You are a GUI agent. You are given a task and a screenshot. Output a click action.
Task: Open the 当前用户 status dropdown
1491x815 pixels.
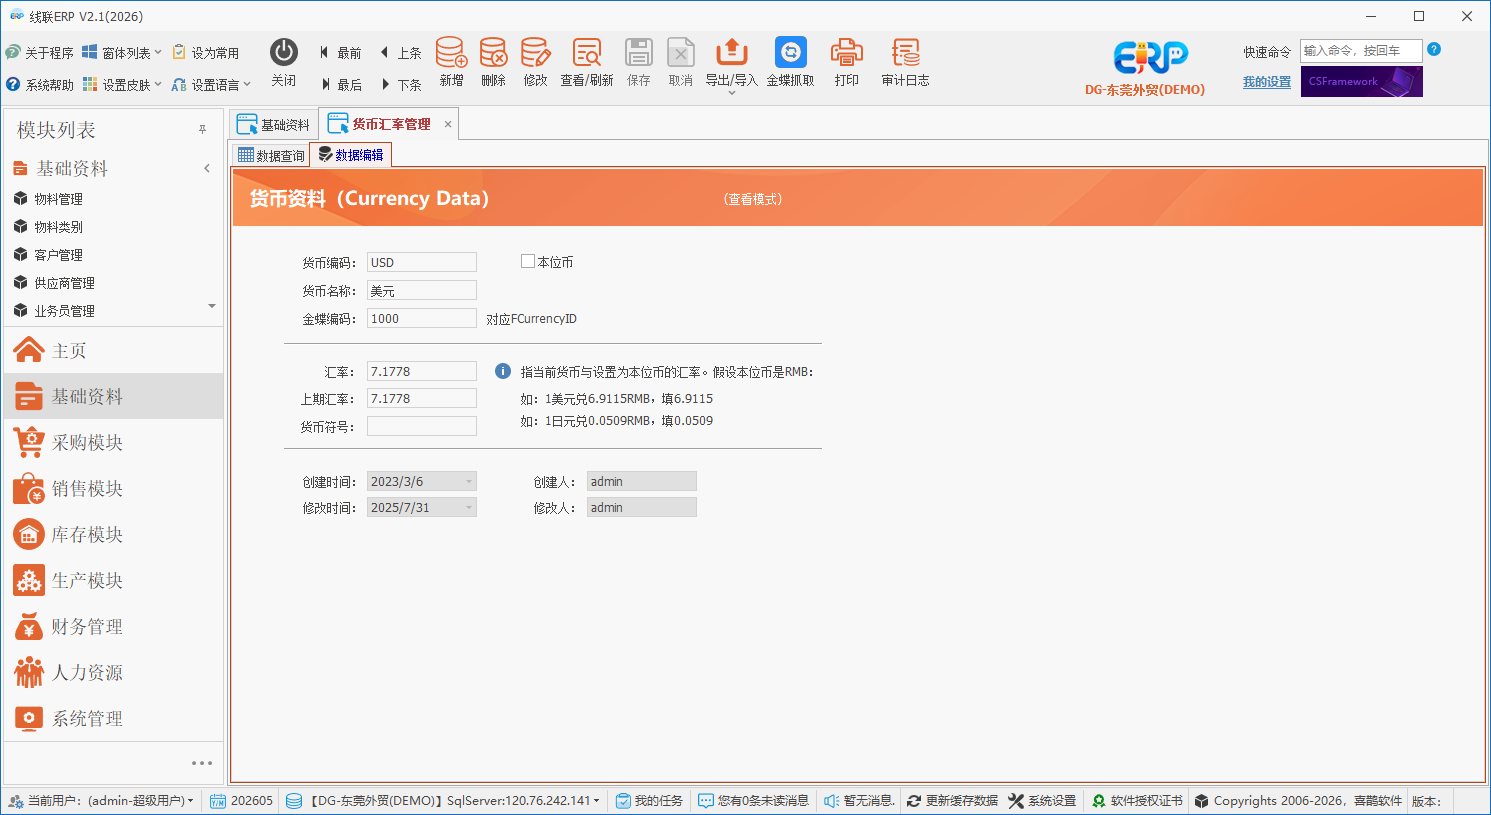[x=101, y=801]
